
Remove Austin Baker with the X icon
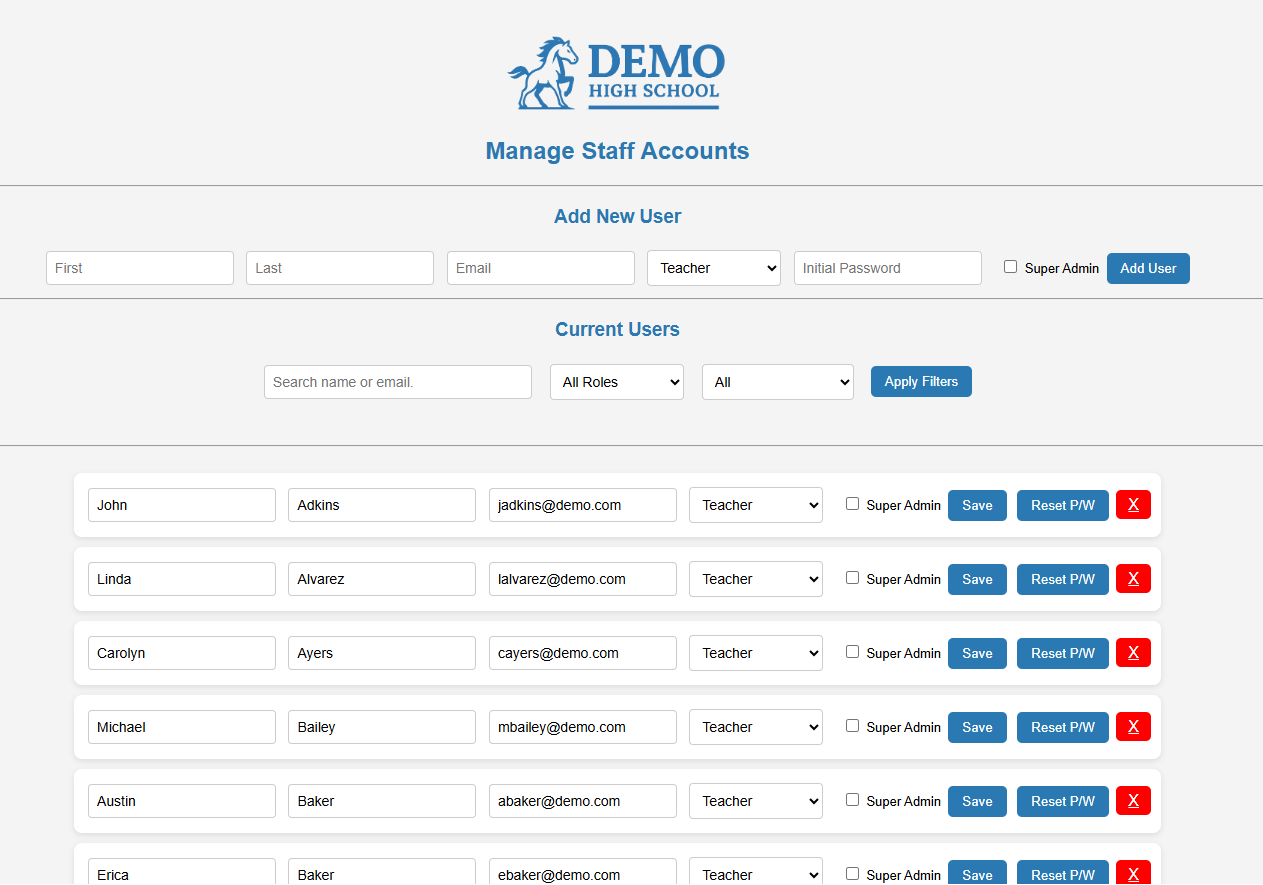tap(1133, 801)
